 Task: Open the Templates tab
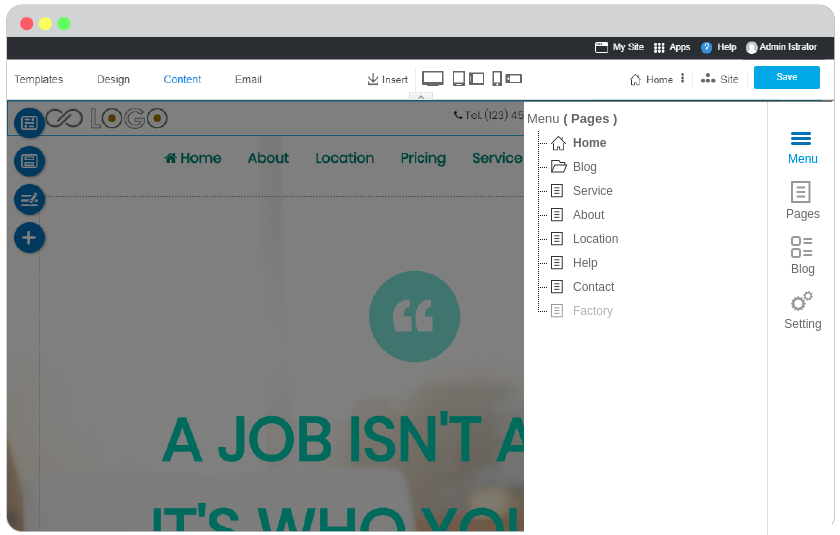39,79
